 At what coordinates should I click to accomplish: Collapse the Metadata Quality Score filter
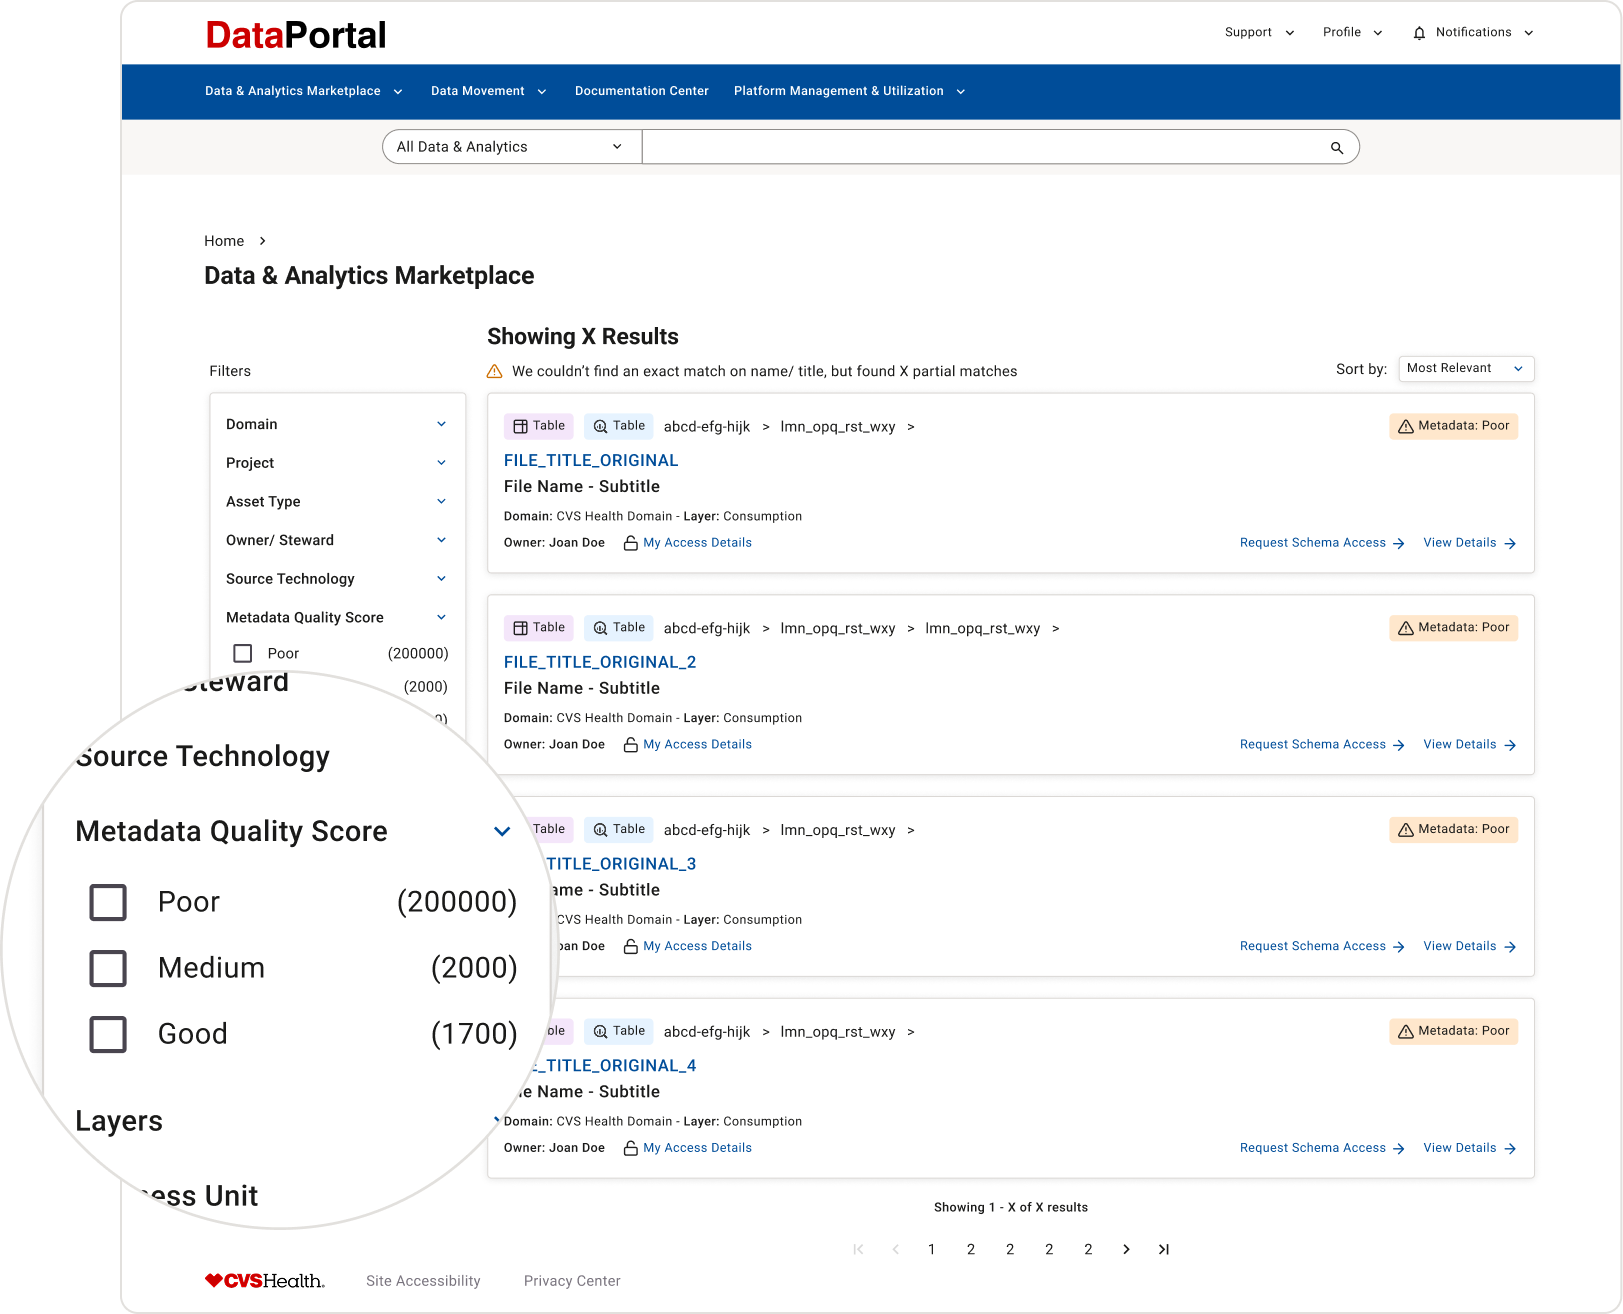[502, 831]
